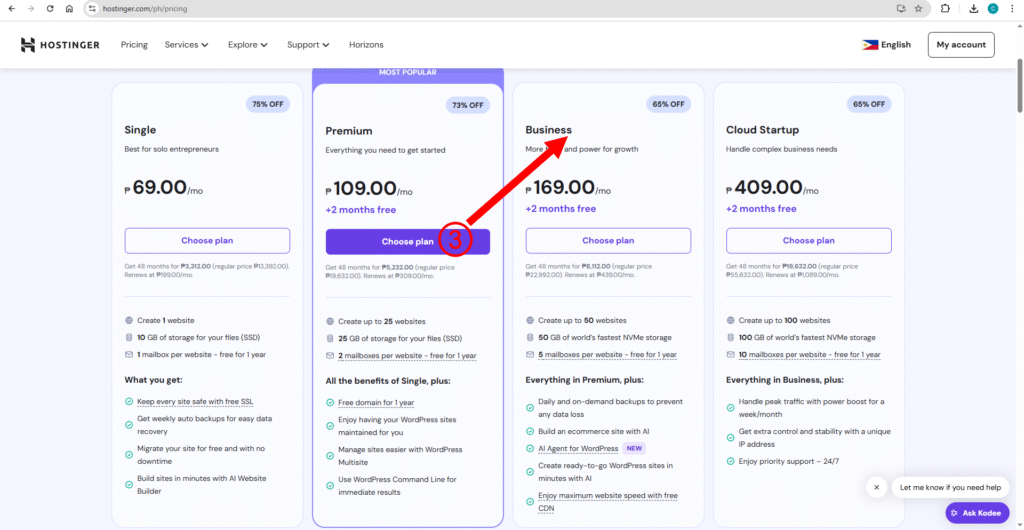Image resolution: width=1024 pixels, height=530 pixels.
Task: Click mail icon beside 1 mailbox per website
Action: (x=129, y=354)
